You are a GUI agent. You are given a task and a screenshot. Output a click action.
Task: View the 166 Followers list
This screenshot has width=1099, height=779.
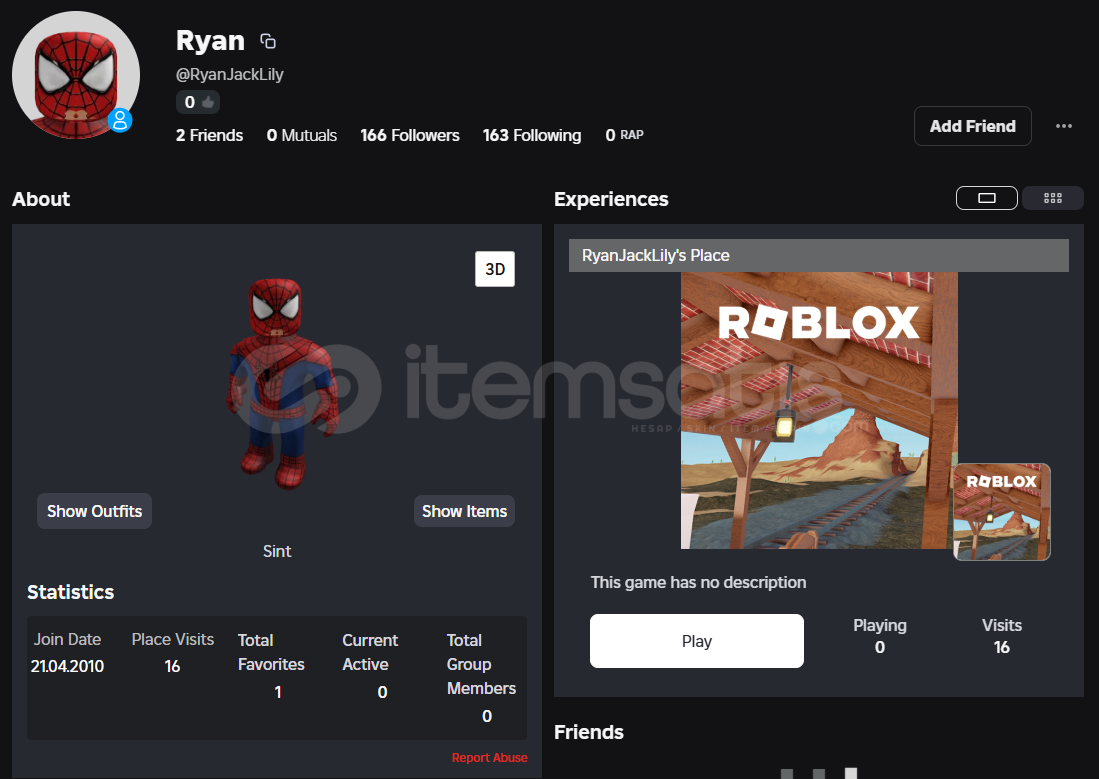tap(410, 135)
